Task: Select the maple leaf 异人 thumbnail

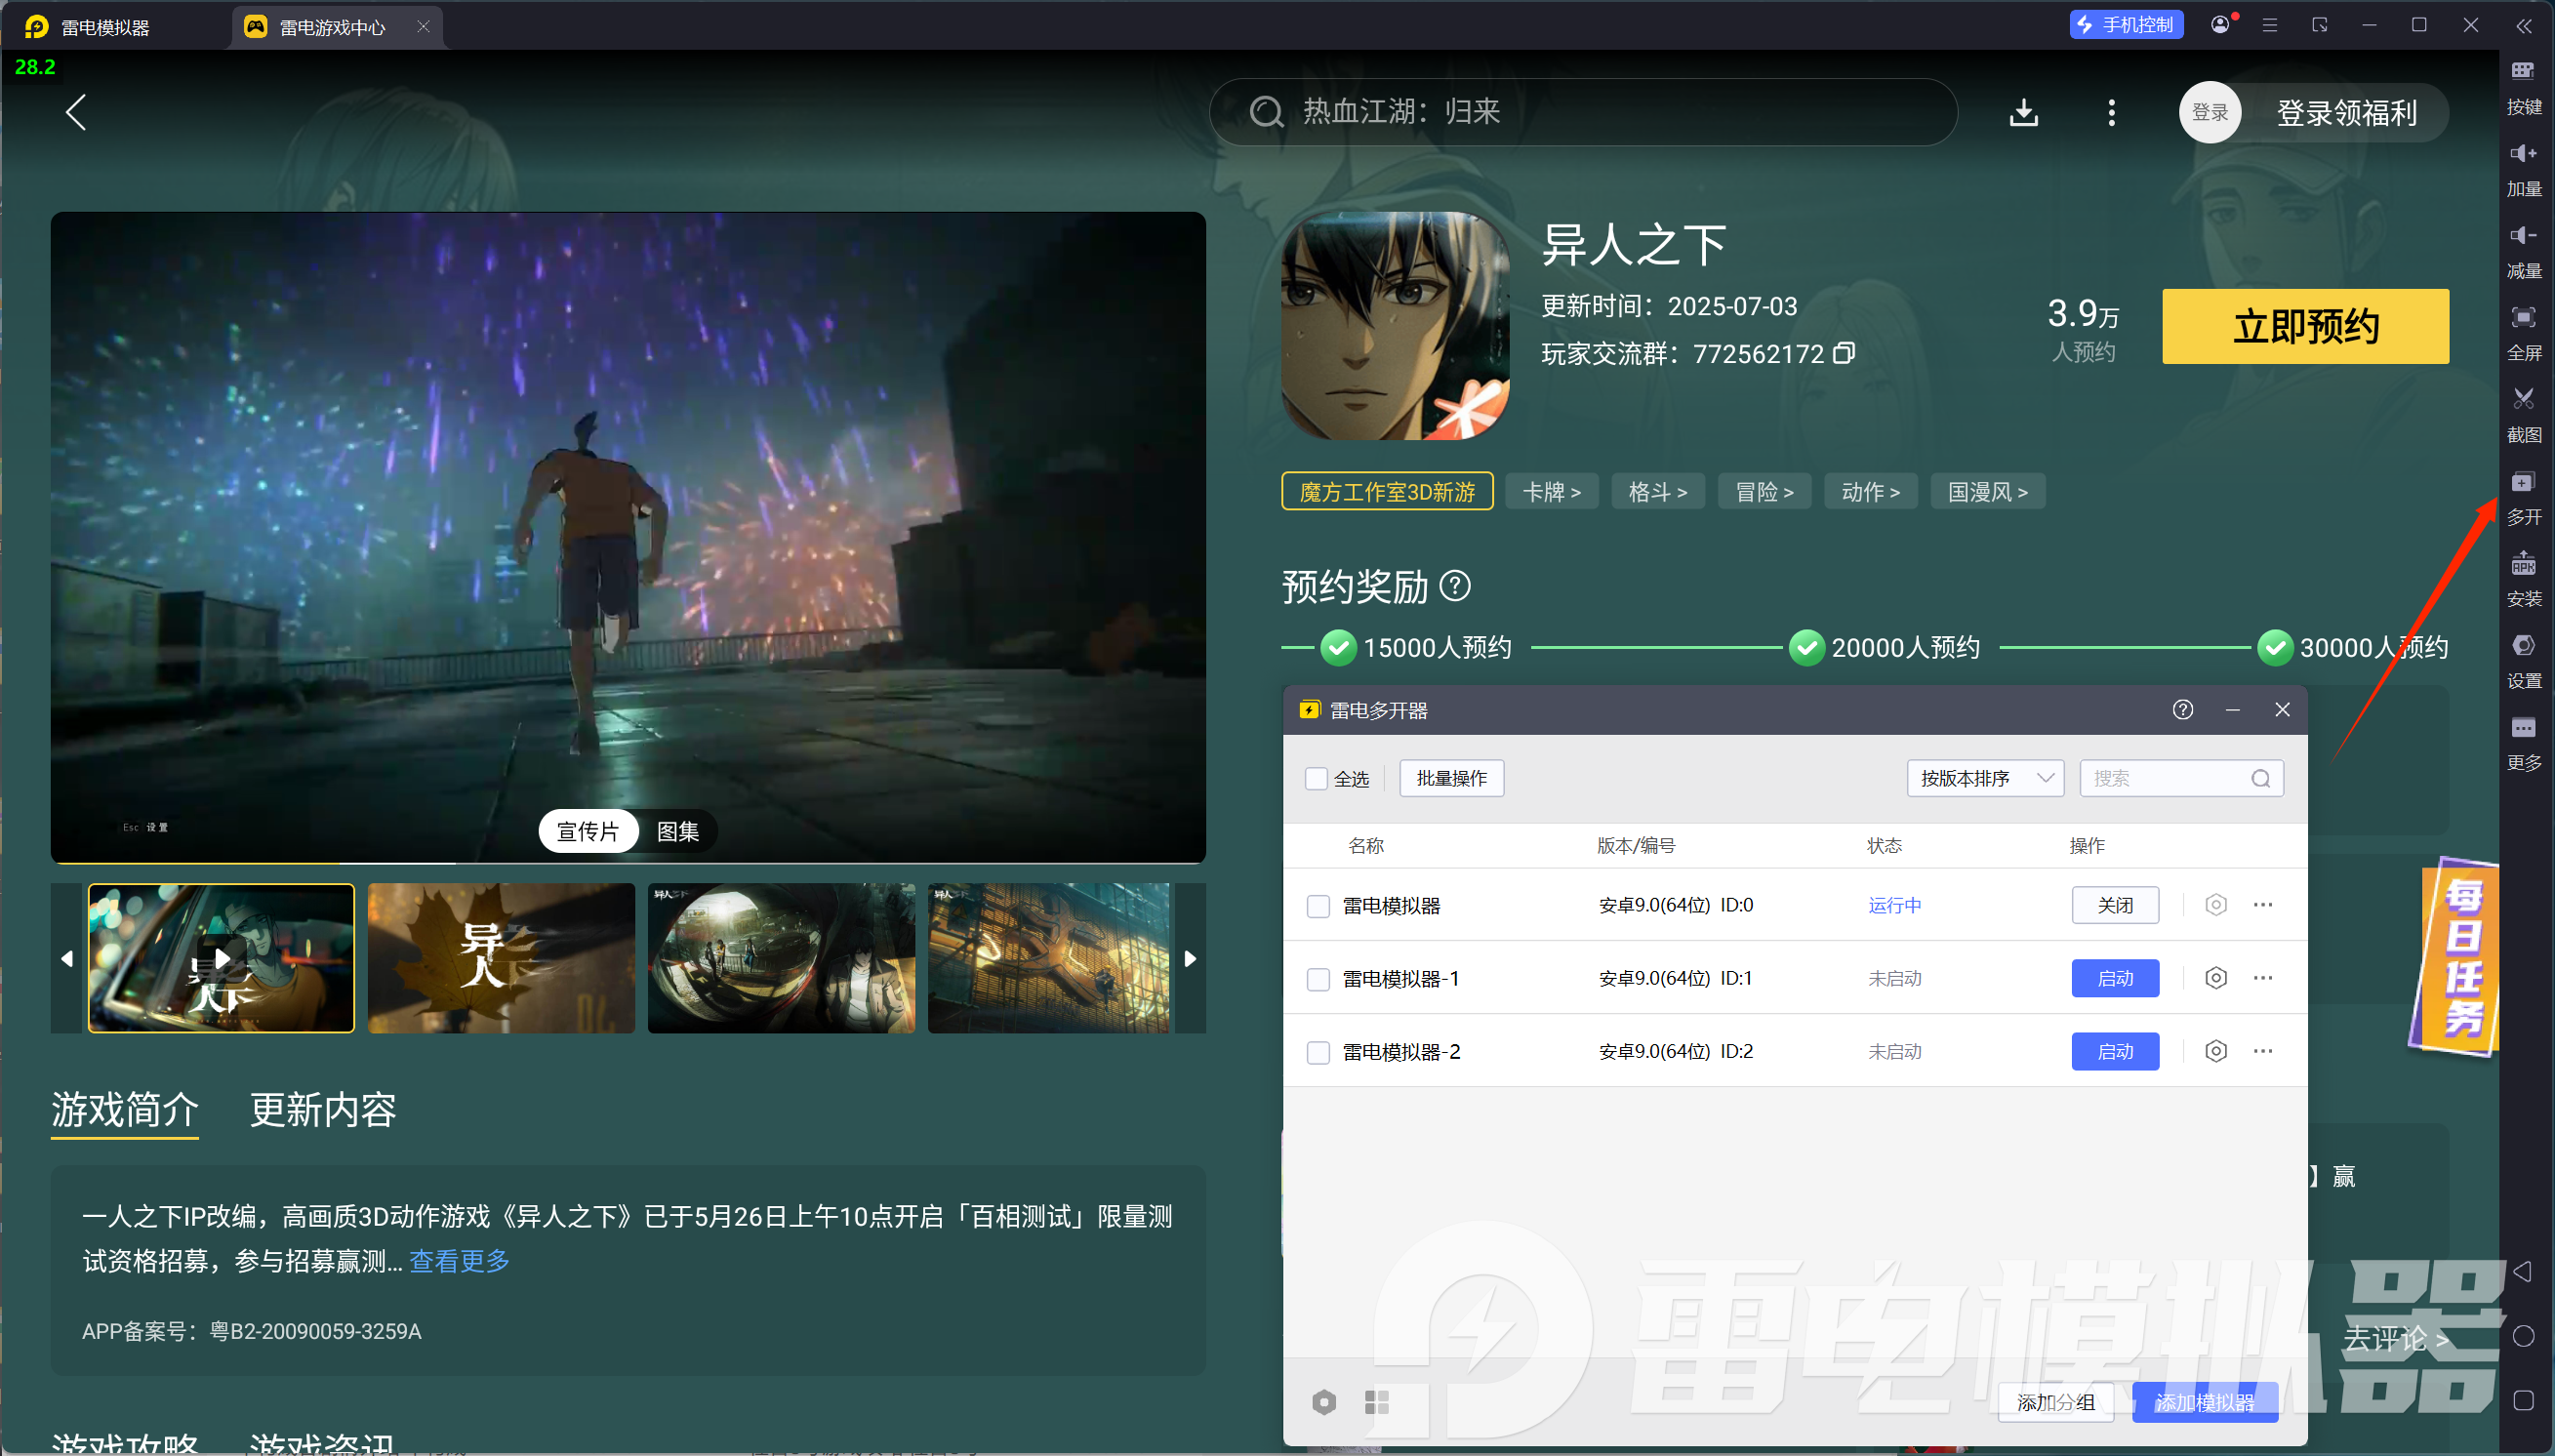Action: click(501, 957)
